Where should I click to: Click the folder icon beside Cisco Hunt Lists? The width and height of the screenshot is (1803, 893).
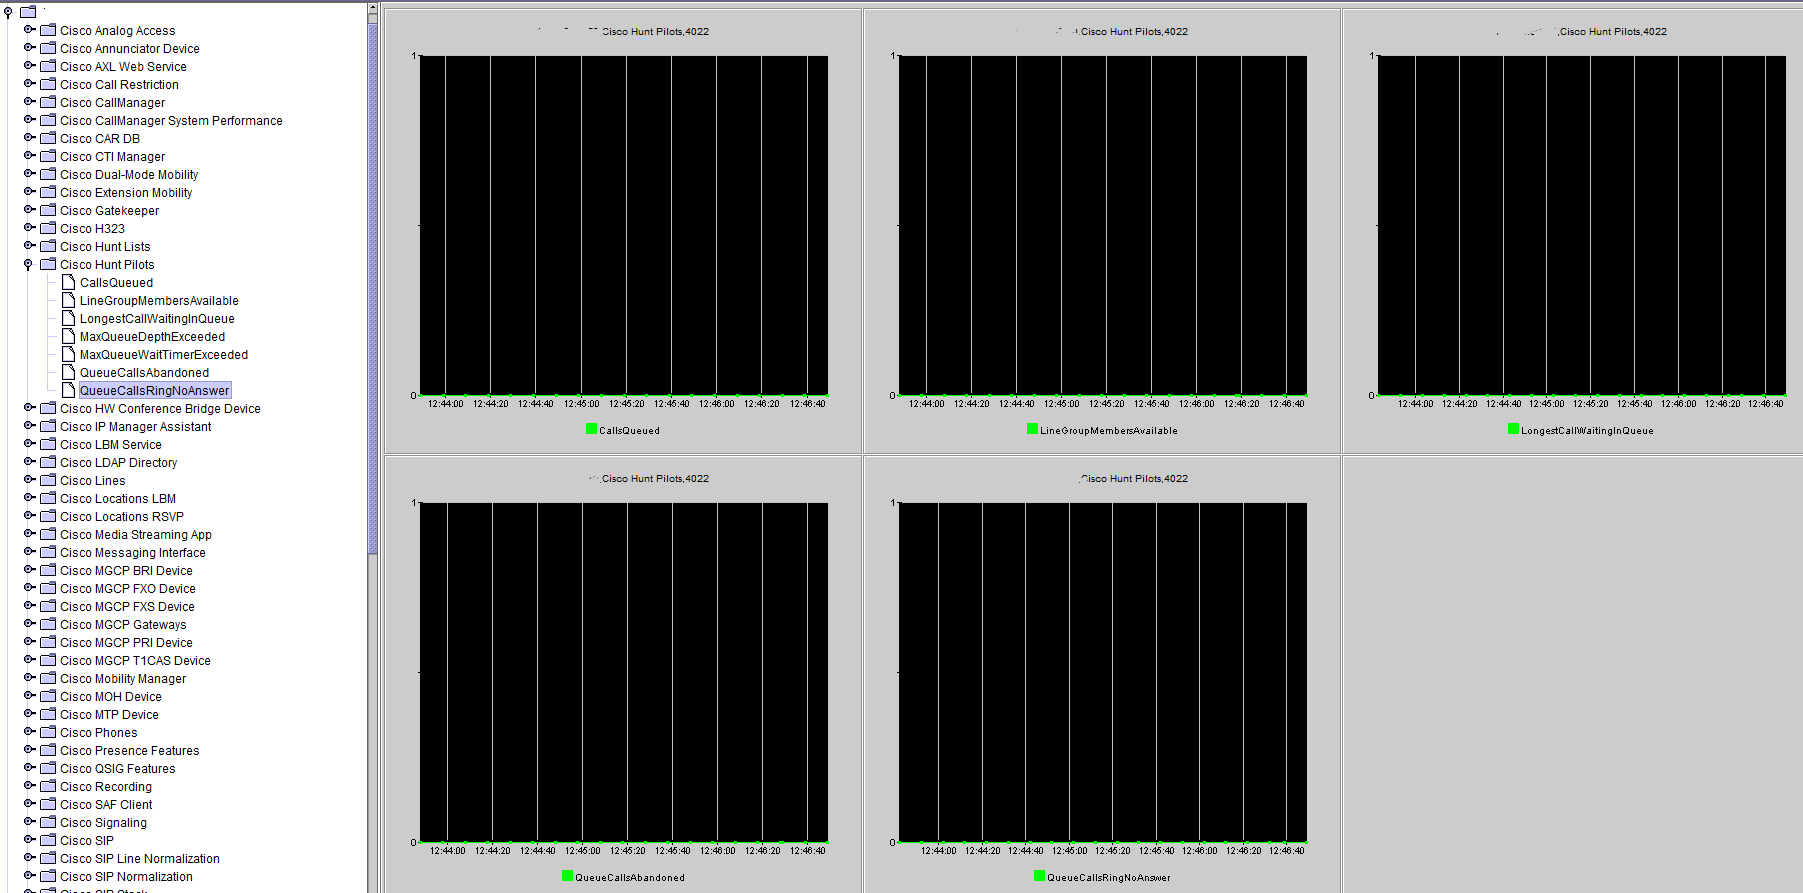pyautogui.click(x=48, y=246)
